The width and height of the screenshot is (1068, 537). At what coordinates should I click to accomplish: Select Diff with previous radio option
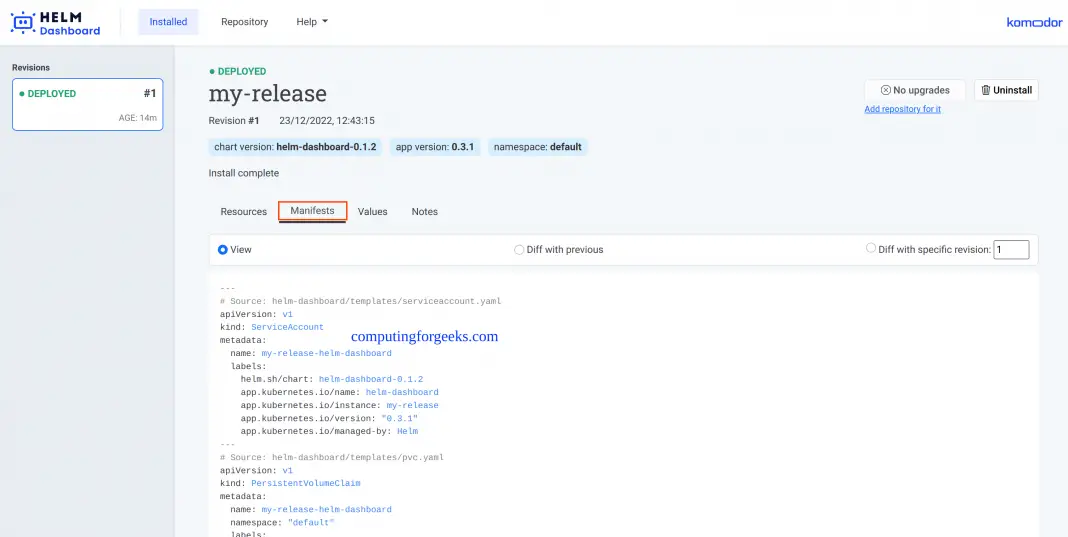point(519,250)
